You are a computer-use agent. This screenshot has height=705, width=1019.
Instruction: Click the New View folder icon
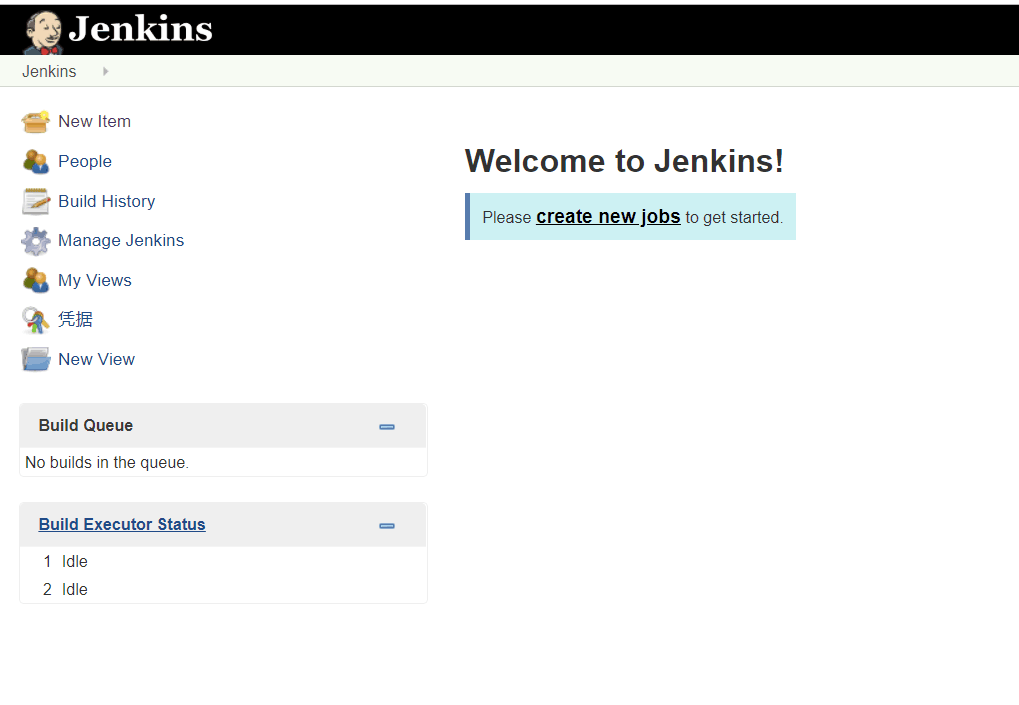click(35, 359)
